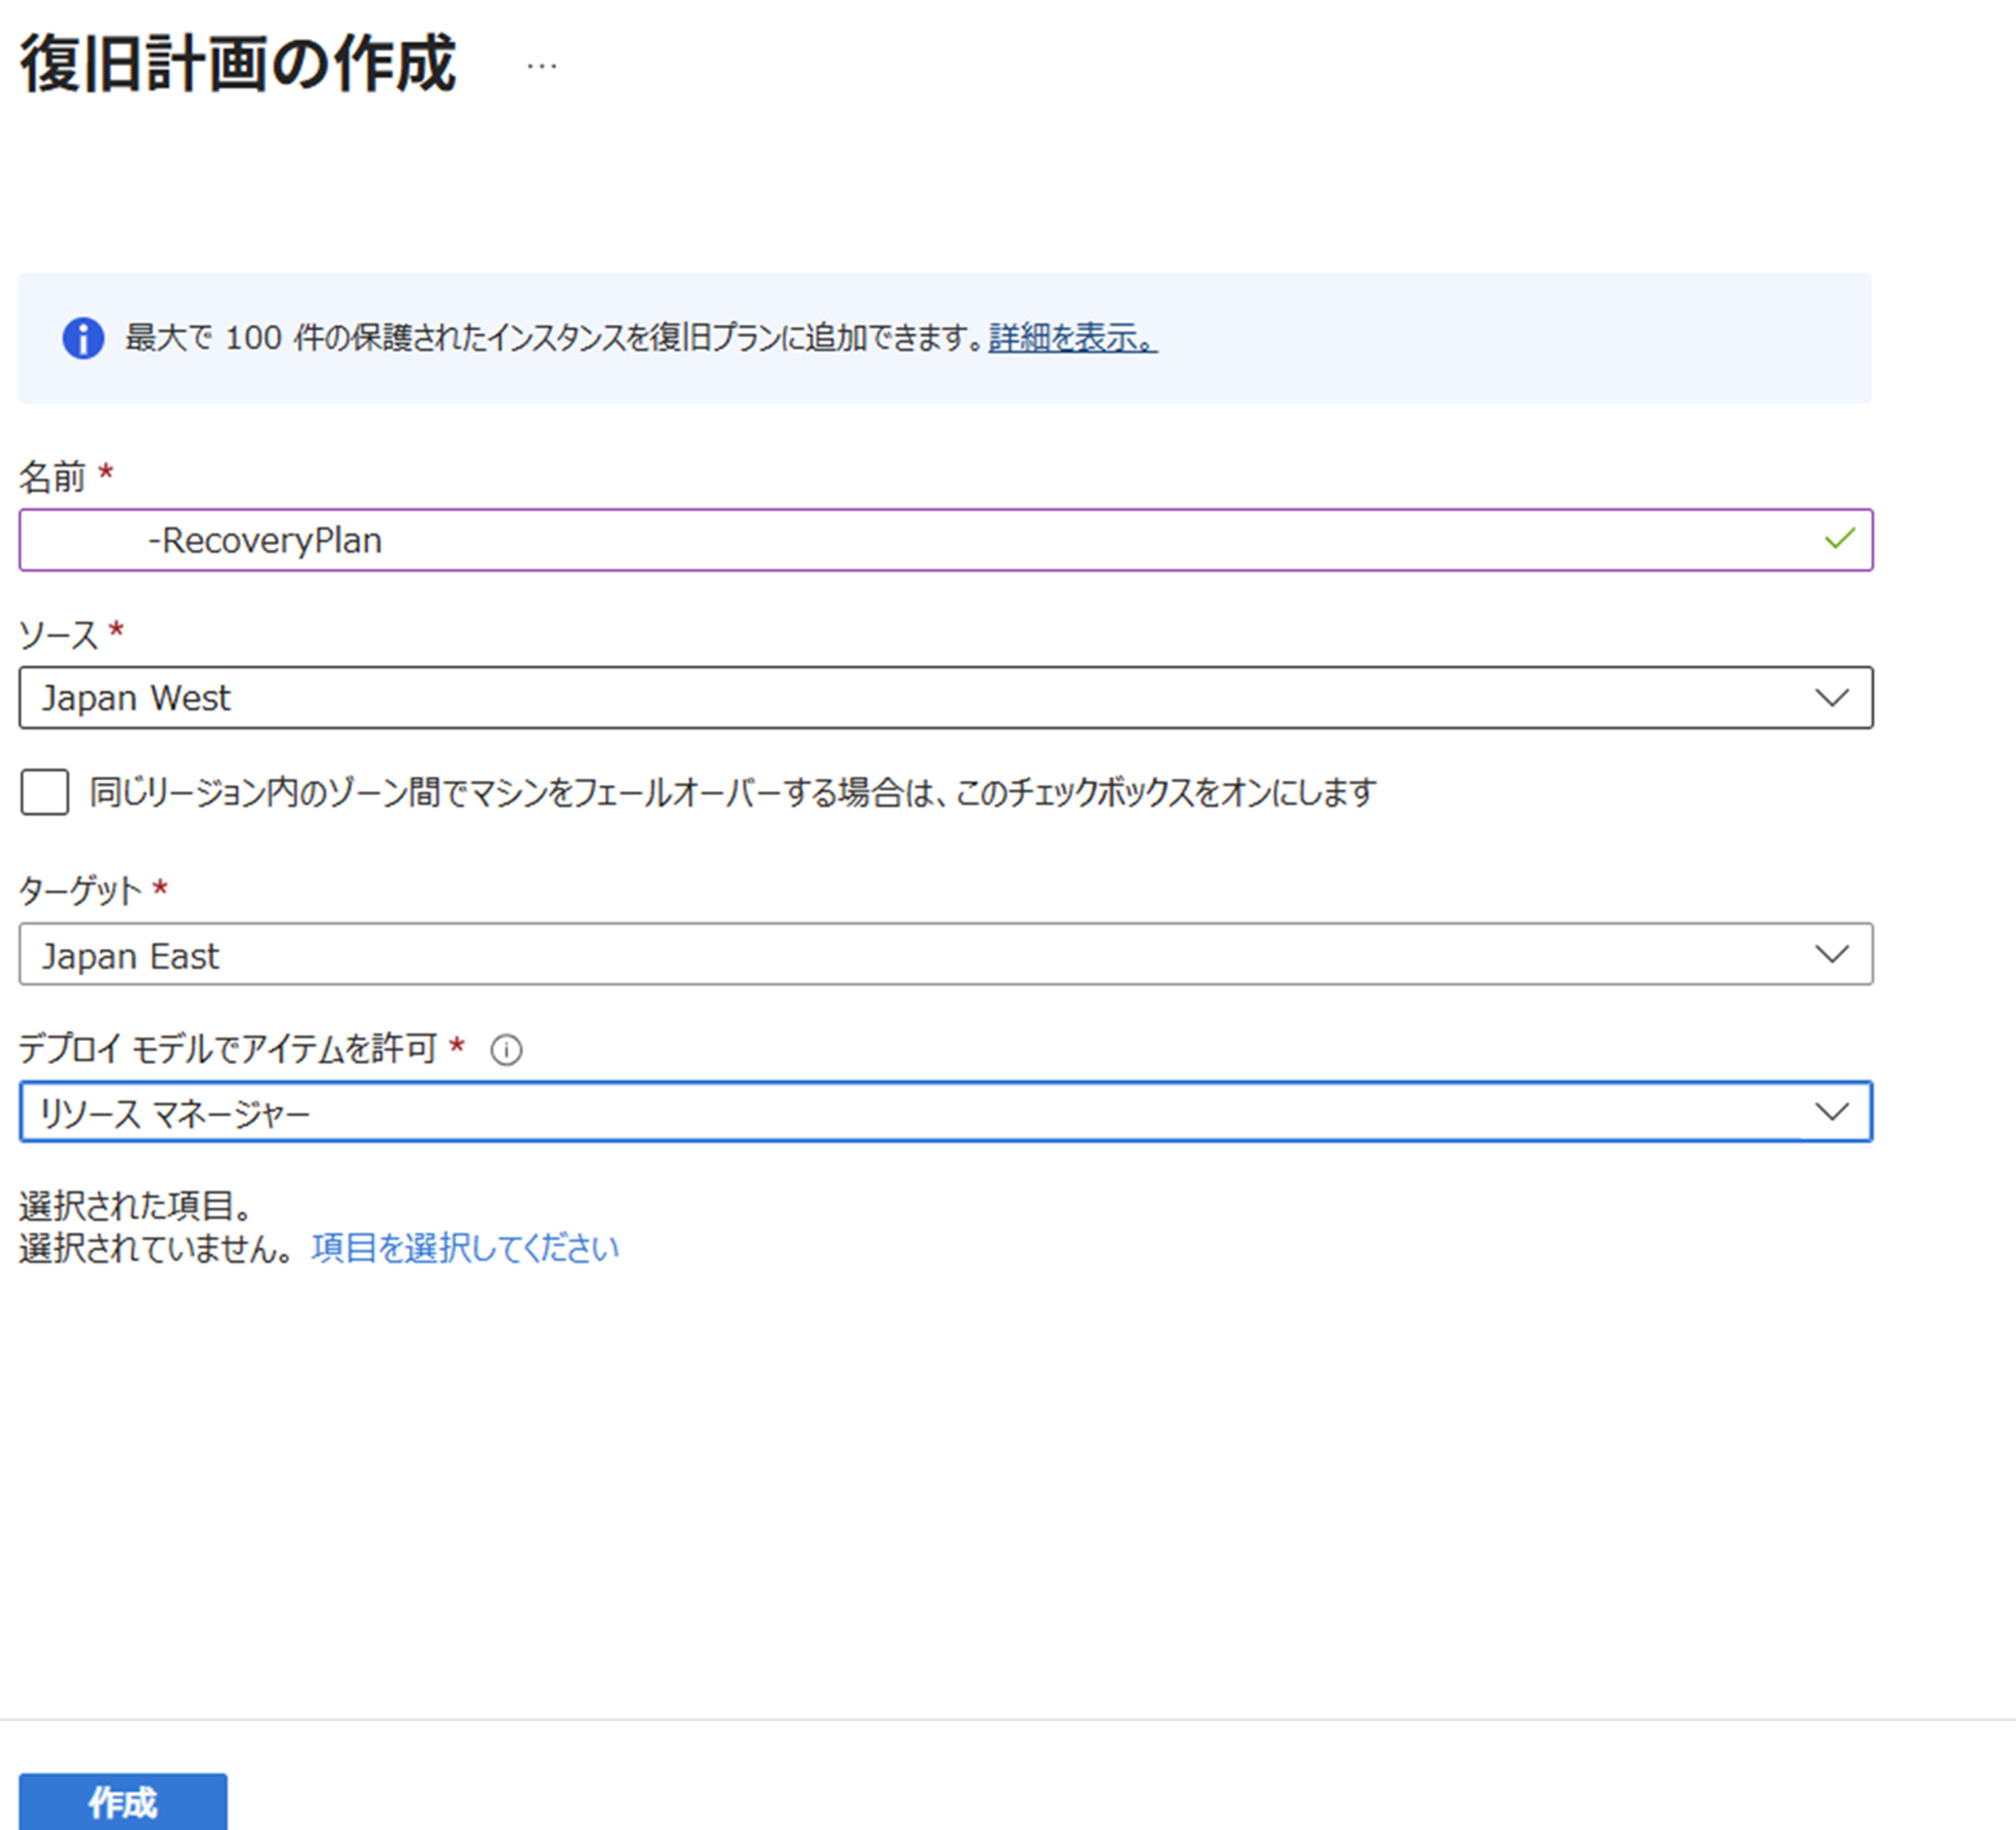This screenshot has width=2016, height=1830.
Task: Click the ターゲット field label
Action: [81, 890]
